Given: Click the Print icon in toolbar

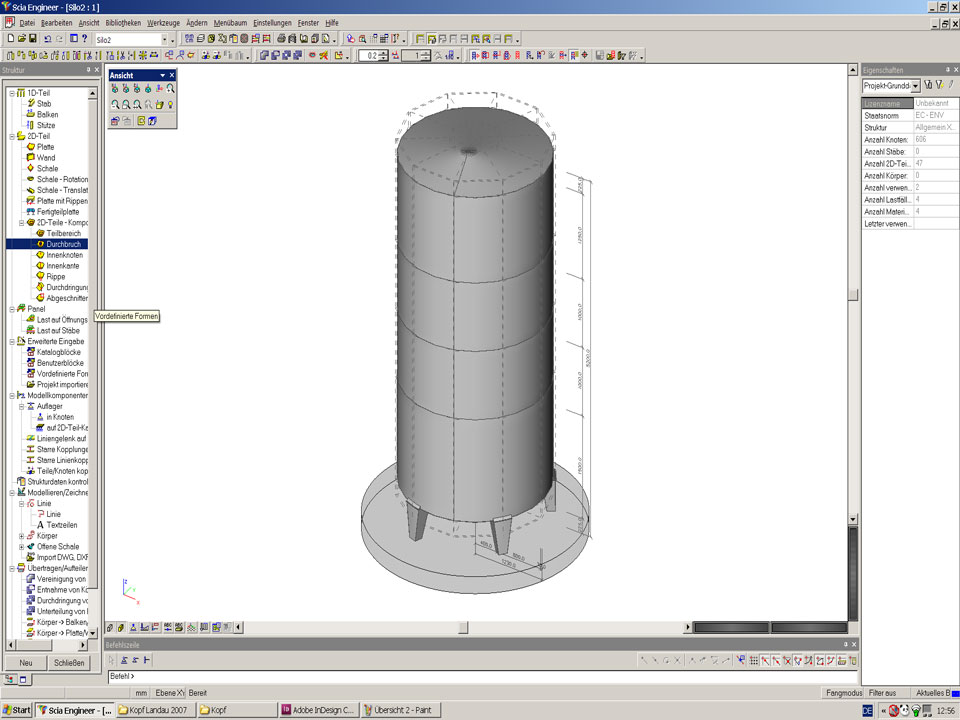Looking at the screenshot, I should click(281, 39).
